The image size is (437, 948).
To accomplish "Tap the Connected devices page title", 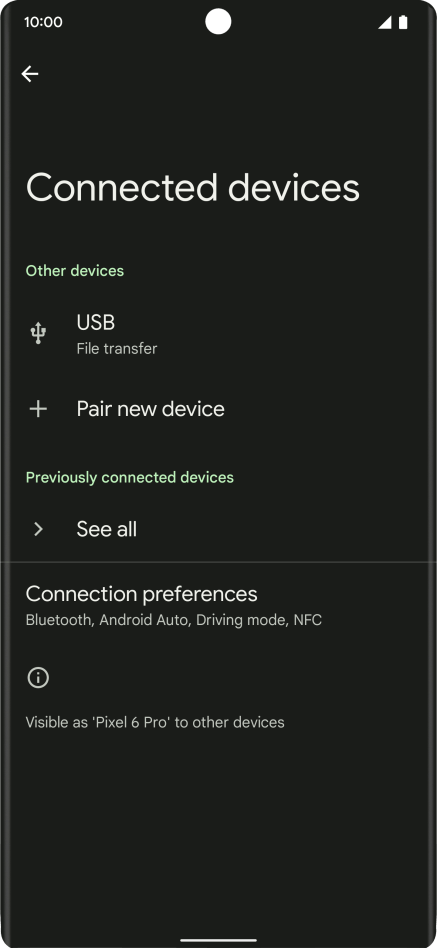I will (x=193, y=187).
